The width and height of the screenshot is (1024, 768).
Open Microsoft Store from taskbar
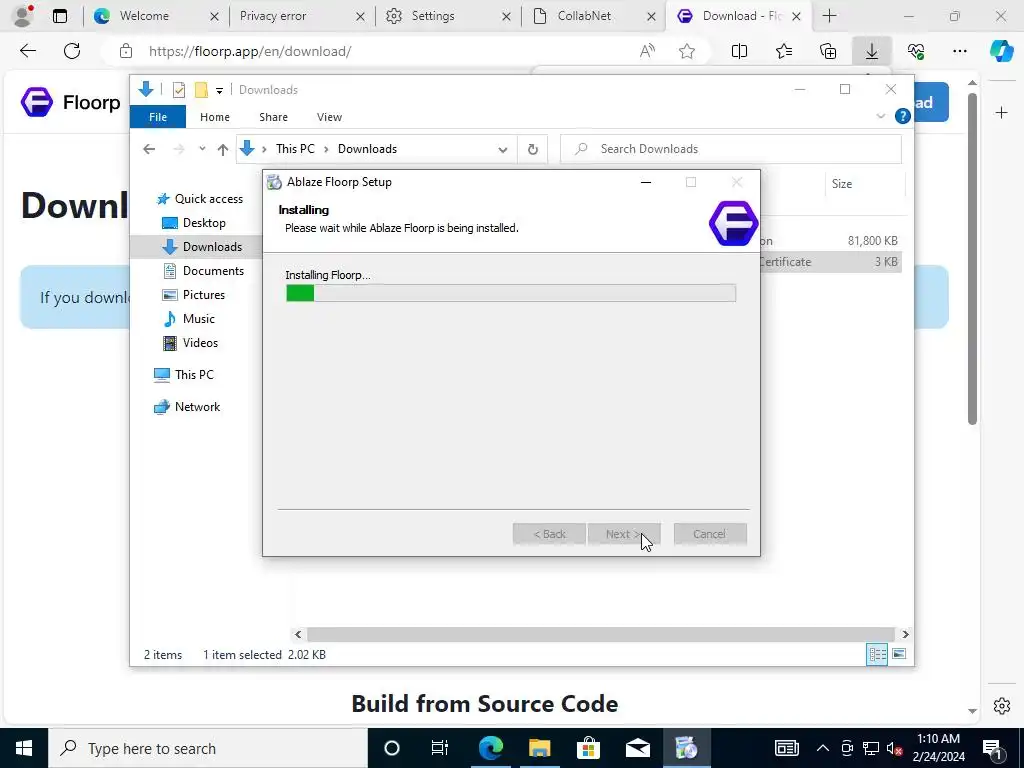[x=588, y=748]
